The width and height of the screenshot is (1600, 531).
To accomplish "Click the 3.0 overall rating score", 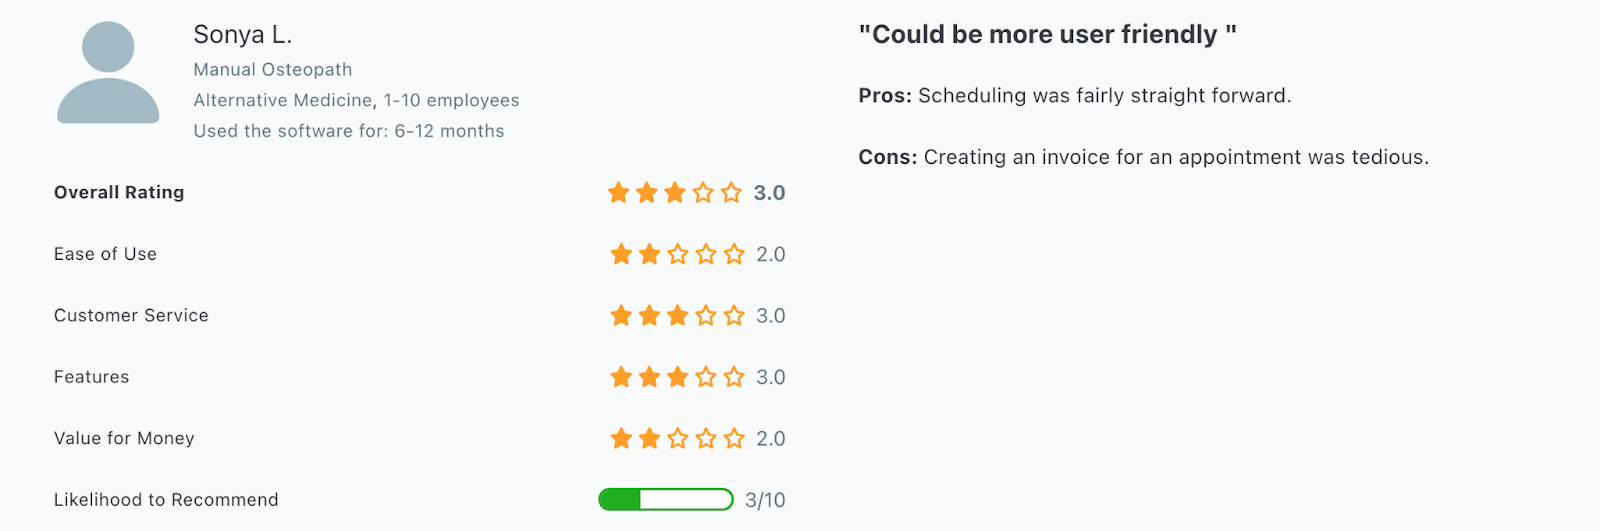I will (x=769, y=193).
